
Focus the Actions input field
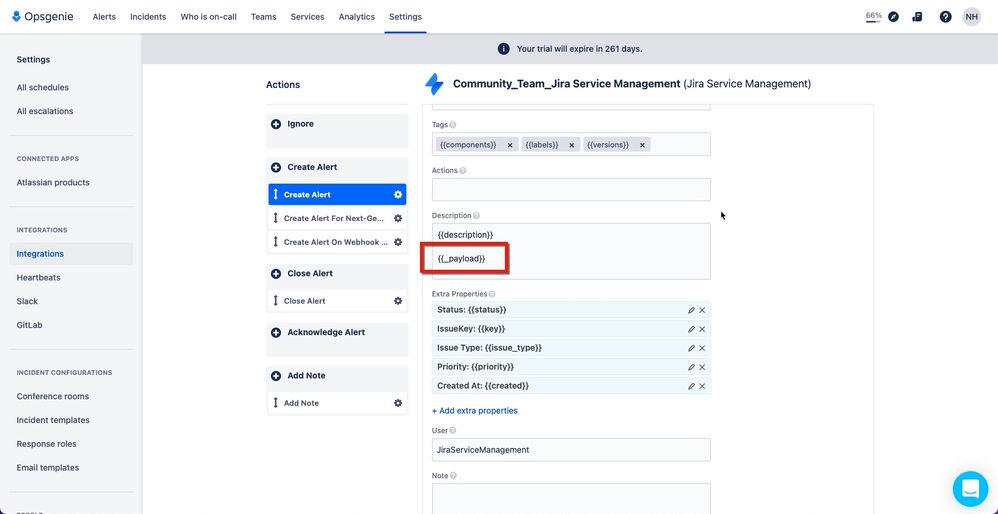pos(571,190)
